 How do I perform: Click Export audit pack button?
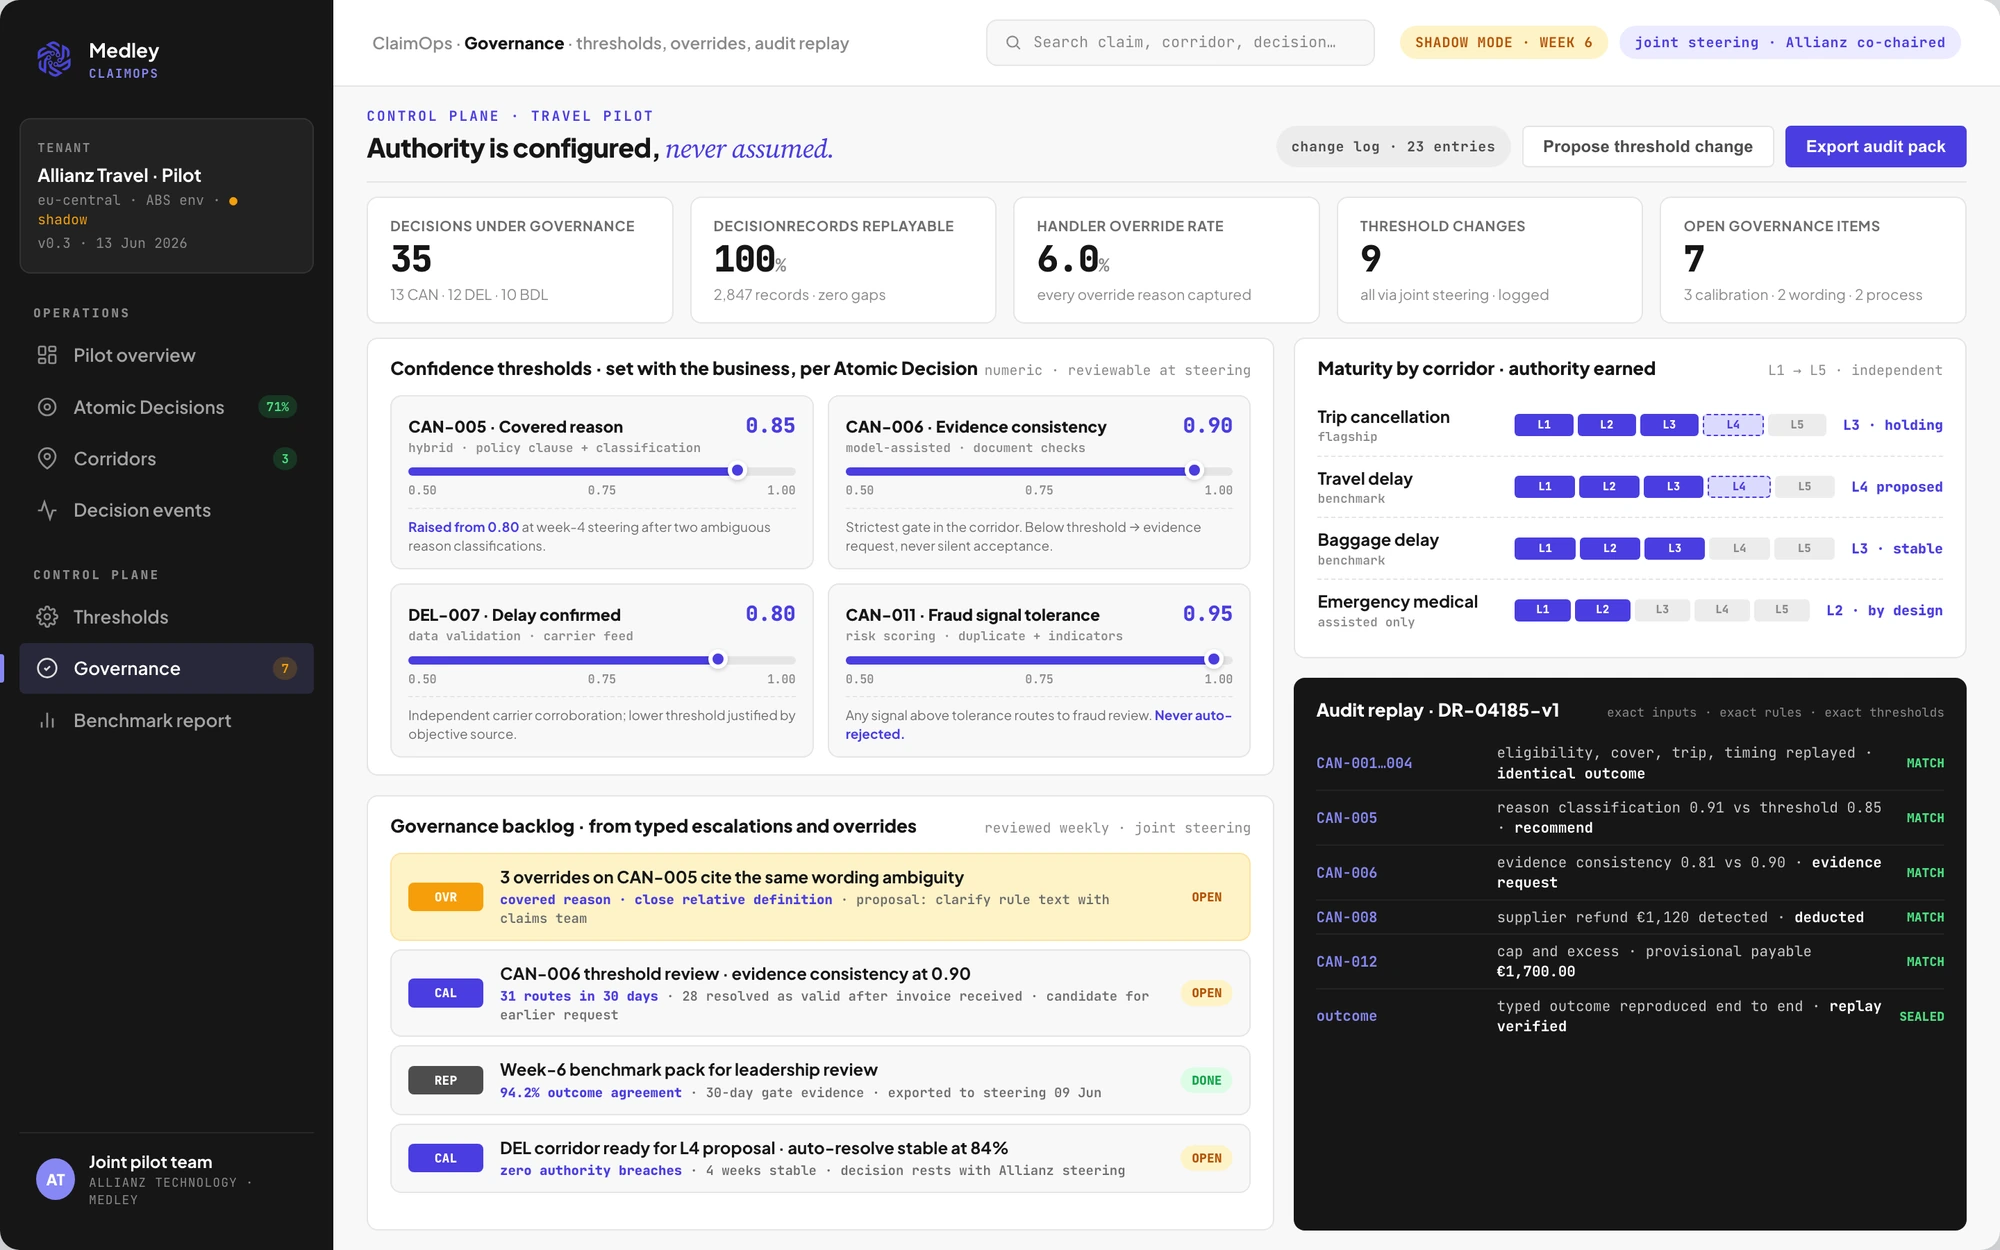click(1875, 146)
